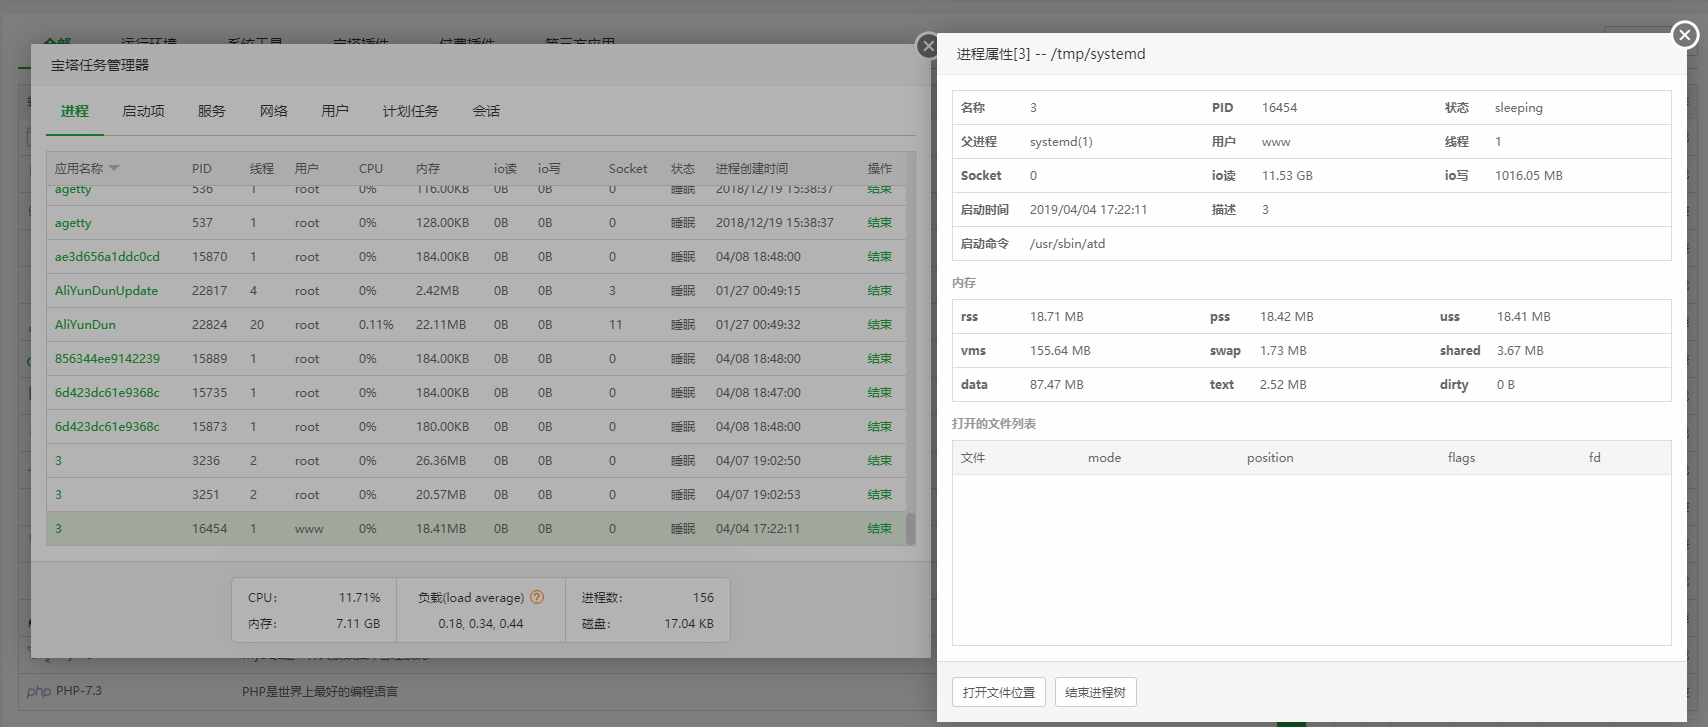
Task: Sort by 进程创建时间 column header
Action: 752,168
